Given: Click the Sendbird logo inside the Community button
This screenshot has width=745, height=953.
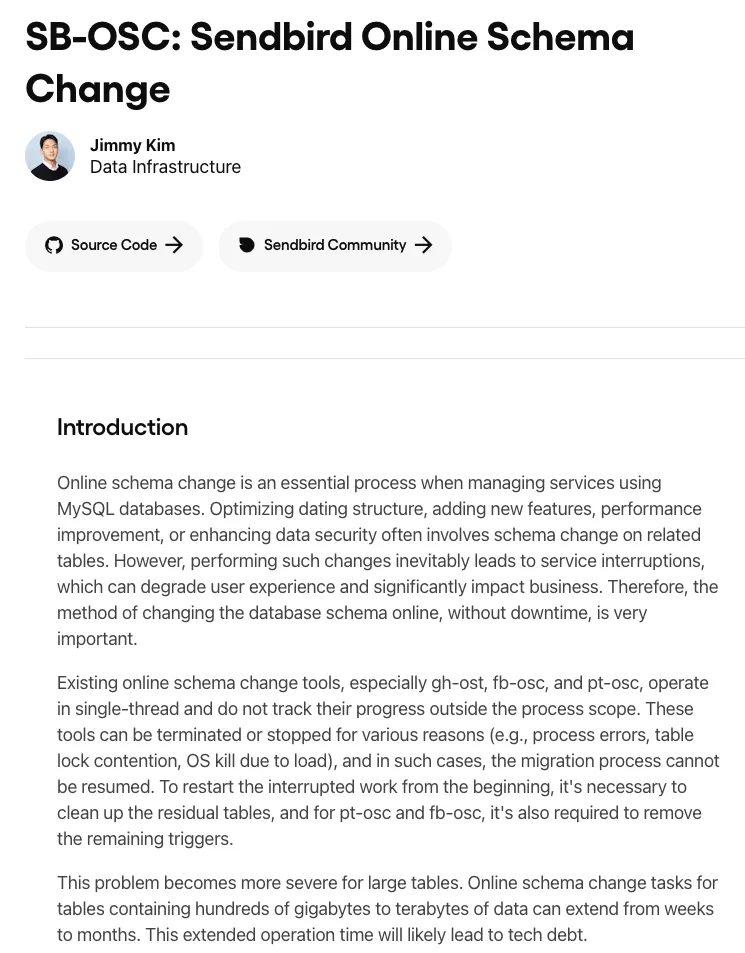Looking at the screenshot, I should pos(246,245).
